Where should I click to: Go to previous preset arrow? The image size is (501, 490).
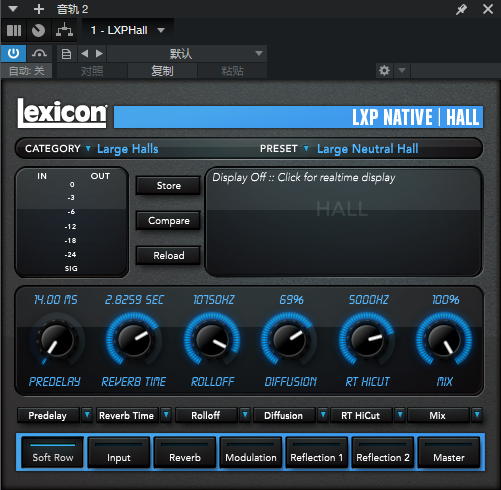85,53
